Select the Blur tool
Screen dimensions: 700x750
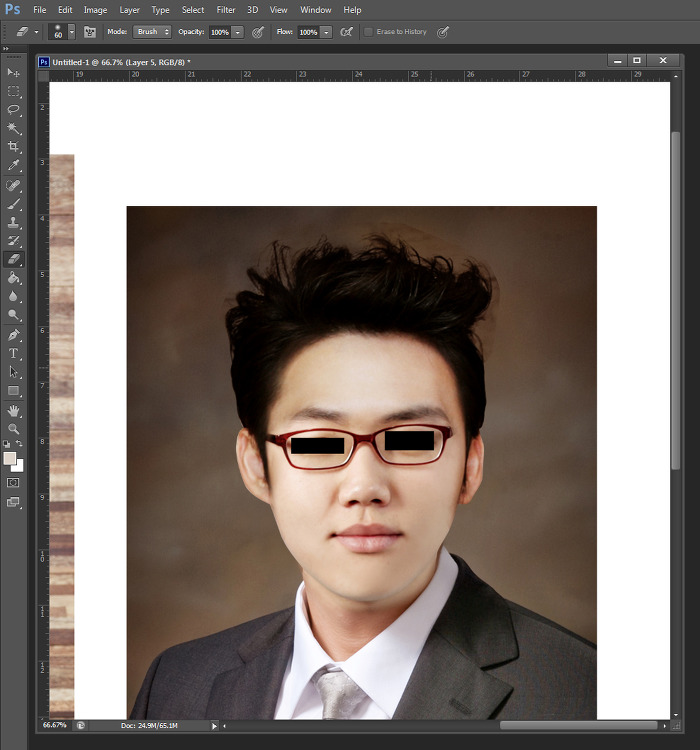coord(13,297)
